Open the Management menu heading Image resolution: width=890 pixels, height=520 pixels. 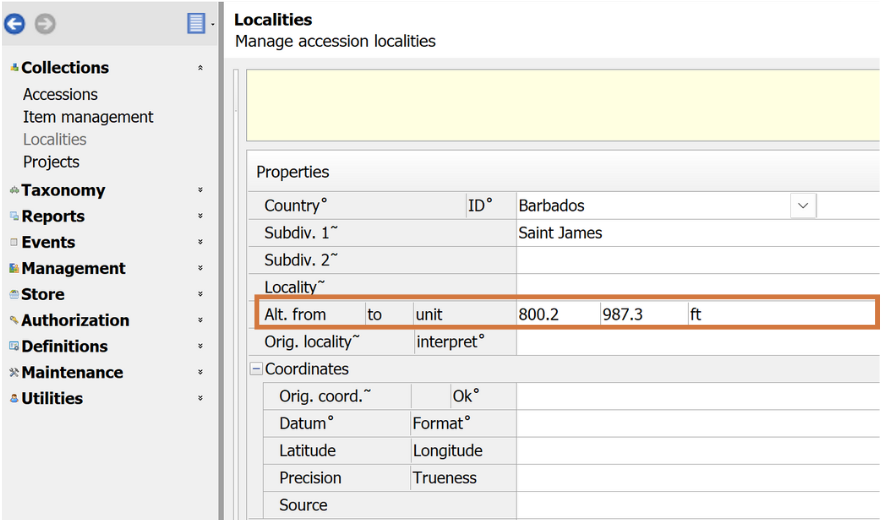(73, 268)
